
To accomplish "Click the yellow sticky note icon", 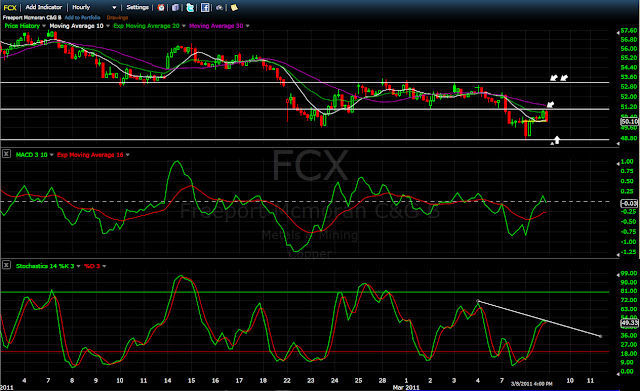I will tap(234, 7).
